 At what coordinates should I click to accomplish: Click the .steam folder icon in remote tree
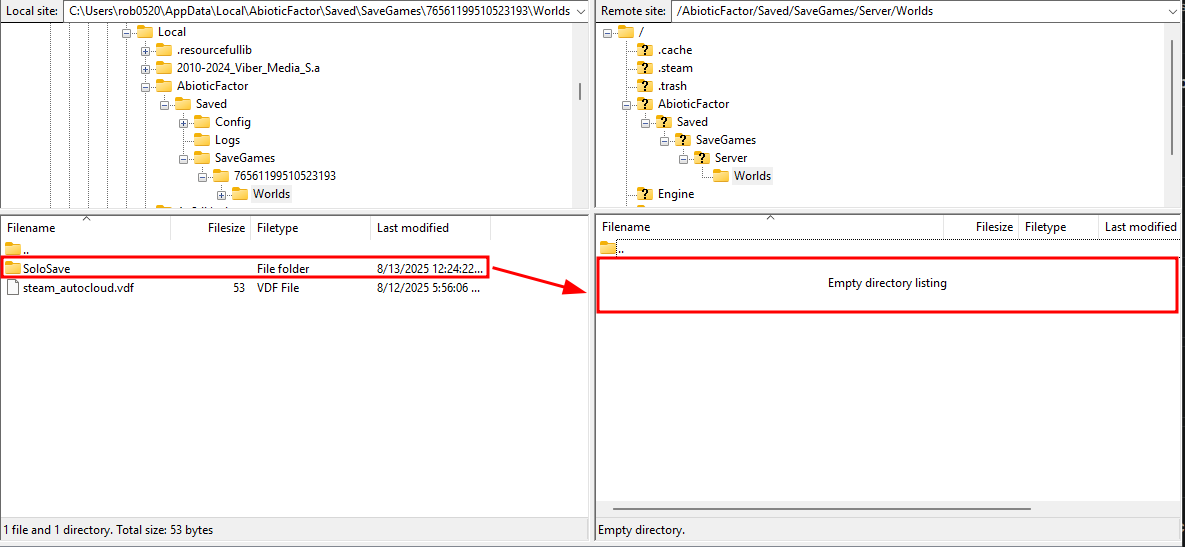tap(645, 68)
